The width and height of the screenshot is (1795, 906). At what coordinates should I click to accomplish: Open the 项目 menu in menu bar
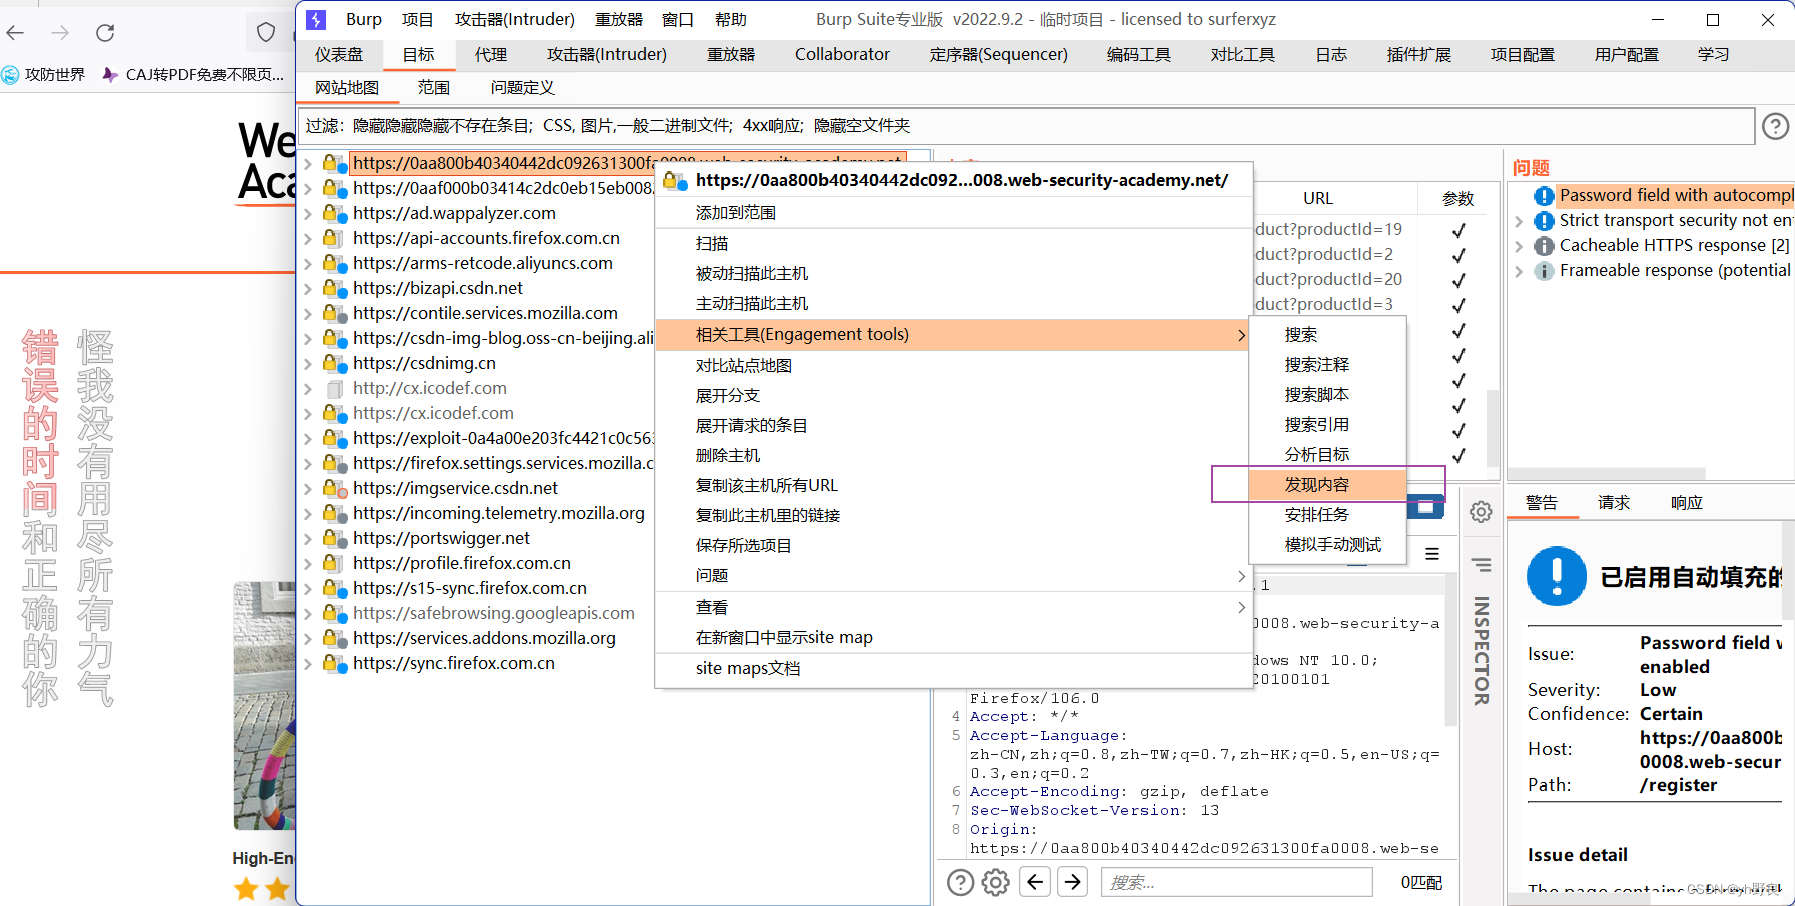(x=417, y=19)
